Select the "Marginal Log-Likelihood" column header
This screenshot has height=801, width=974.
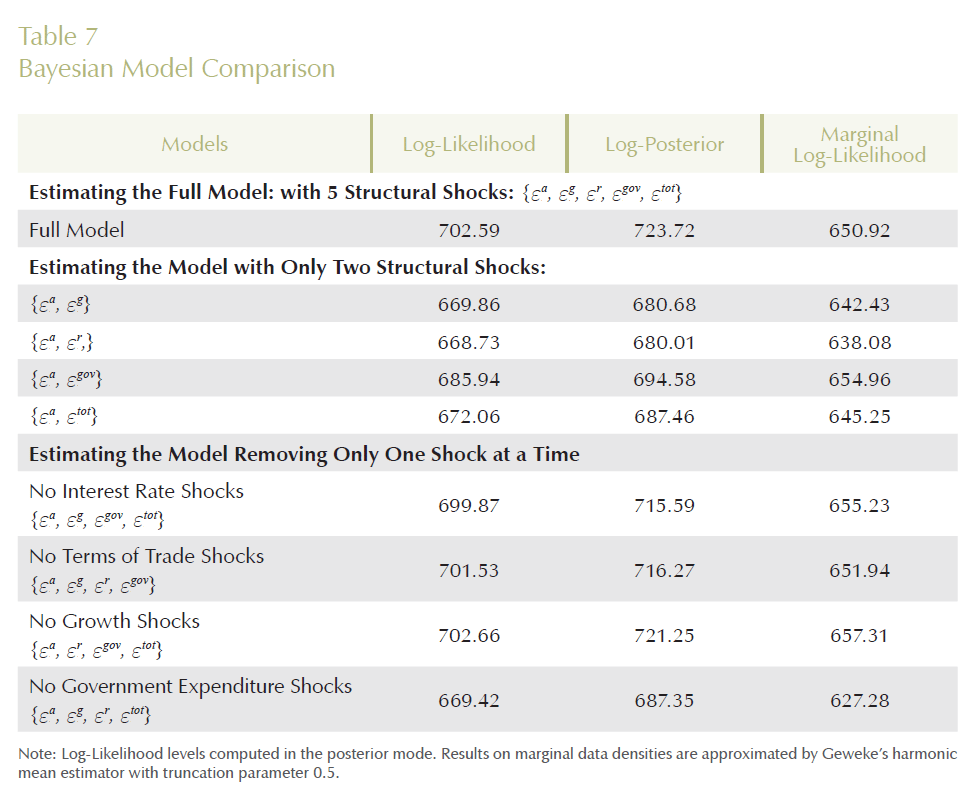[x=859, y=144]
